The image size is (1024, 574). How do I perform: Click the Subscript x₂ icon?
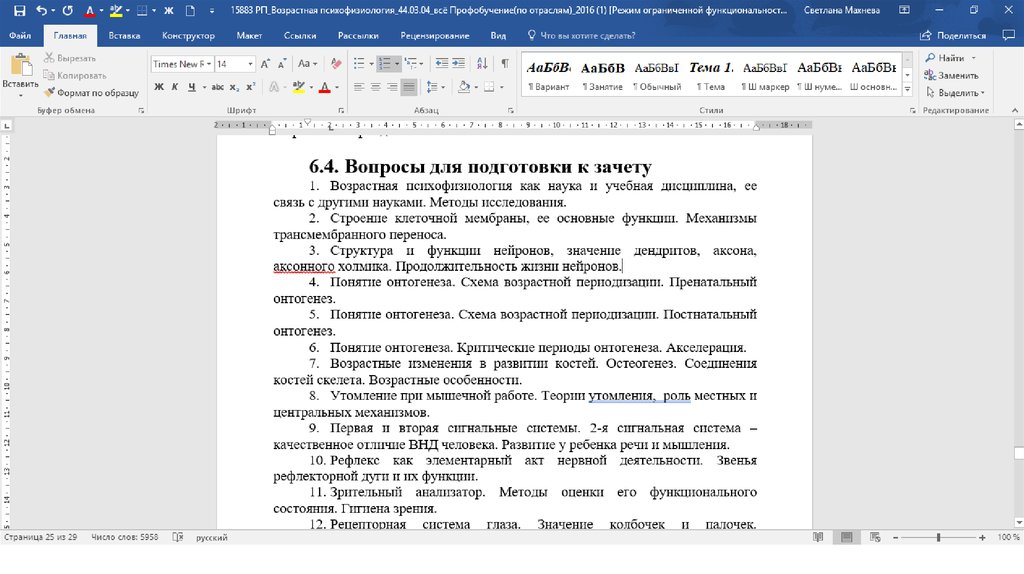pos(235,87)
